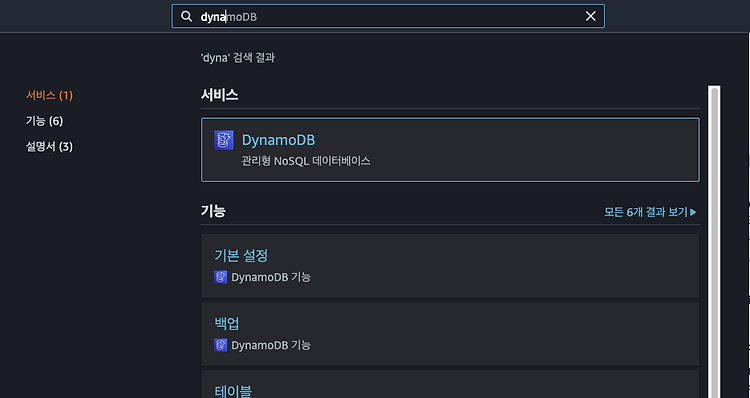Image resolution: width=750 pixels, height=398 pixels.
Task: Show all results via 모든 6개 결과 보기
Action: click(646, 212)
